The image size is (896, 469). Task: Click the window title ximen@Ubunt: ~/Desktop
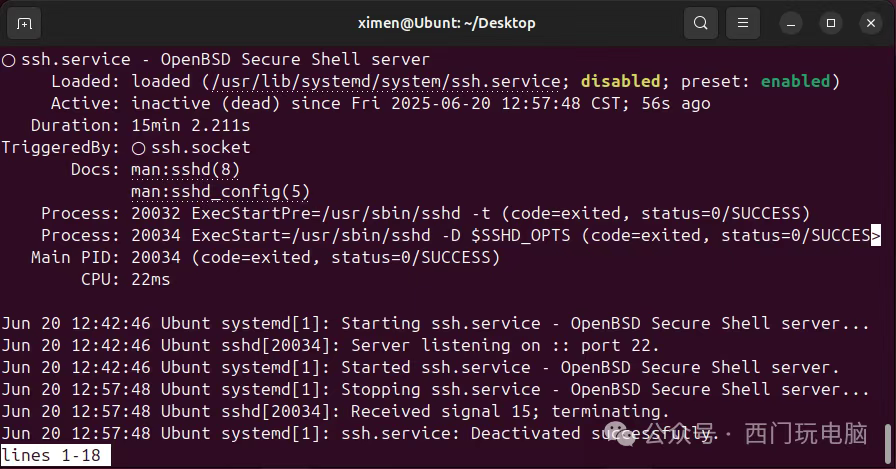tap(447, 23)
